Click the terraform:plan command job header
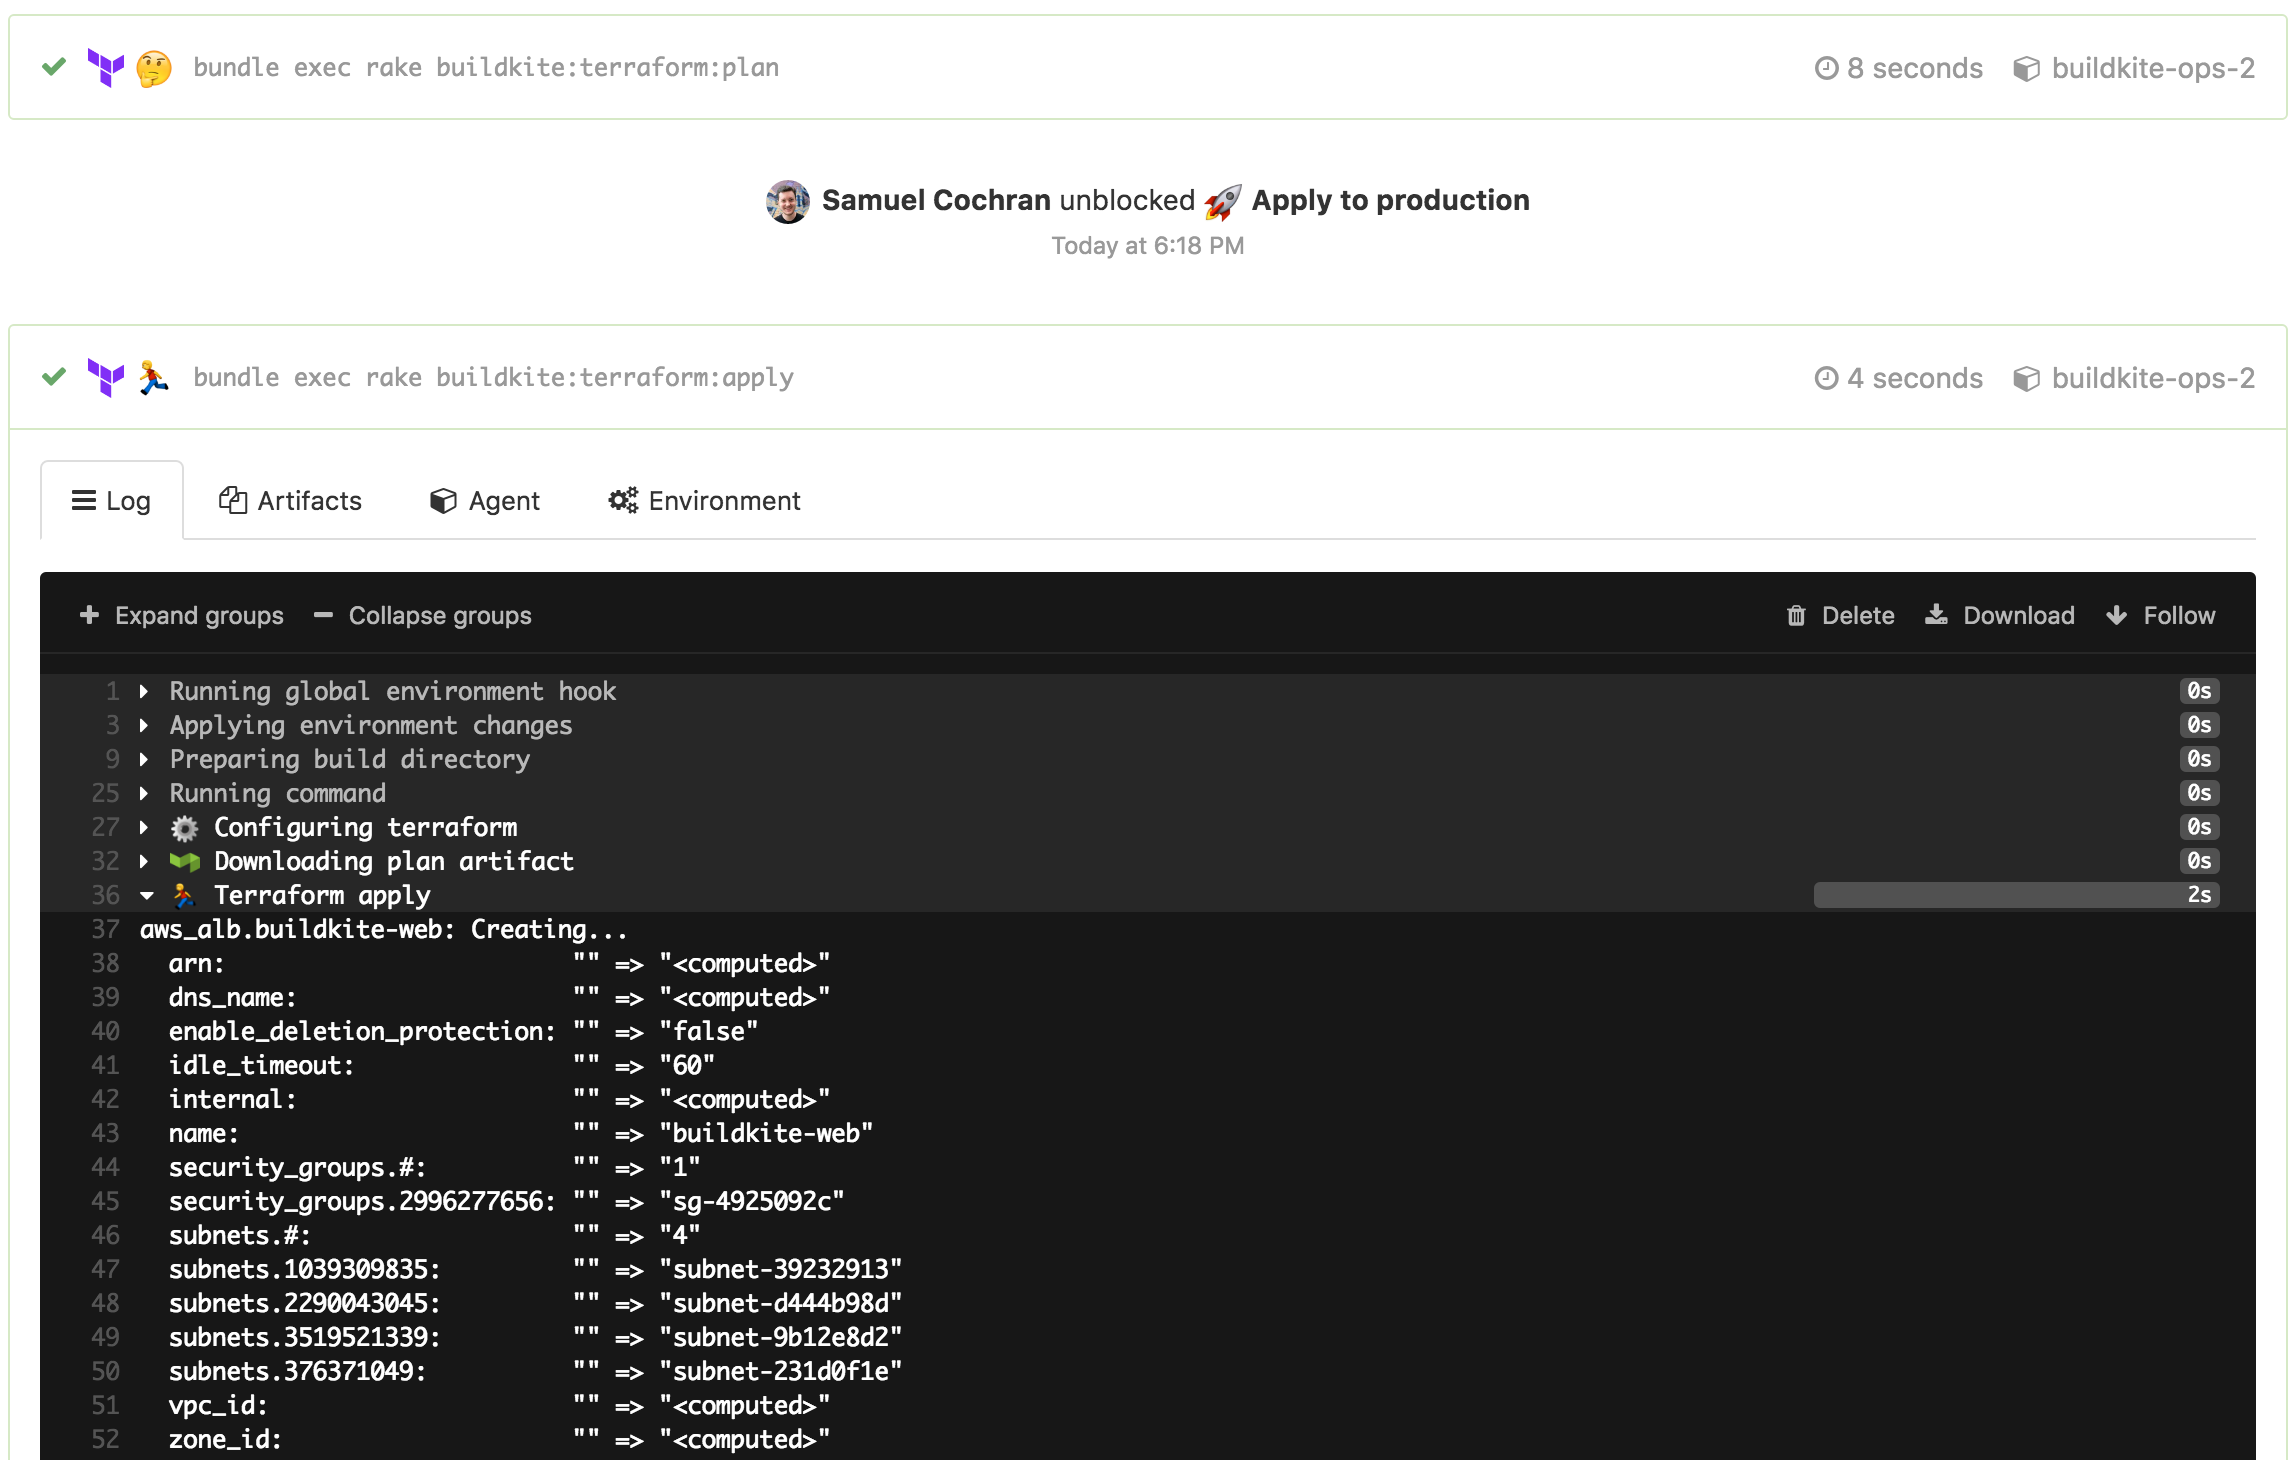Image resolution: width=2296 pixels, height=1460 pixels. (486, 68)
